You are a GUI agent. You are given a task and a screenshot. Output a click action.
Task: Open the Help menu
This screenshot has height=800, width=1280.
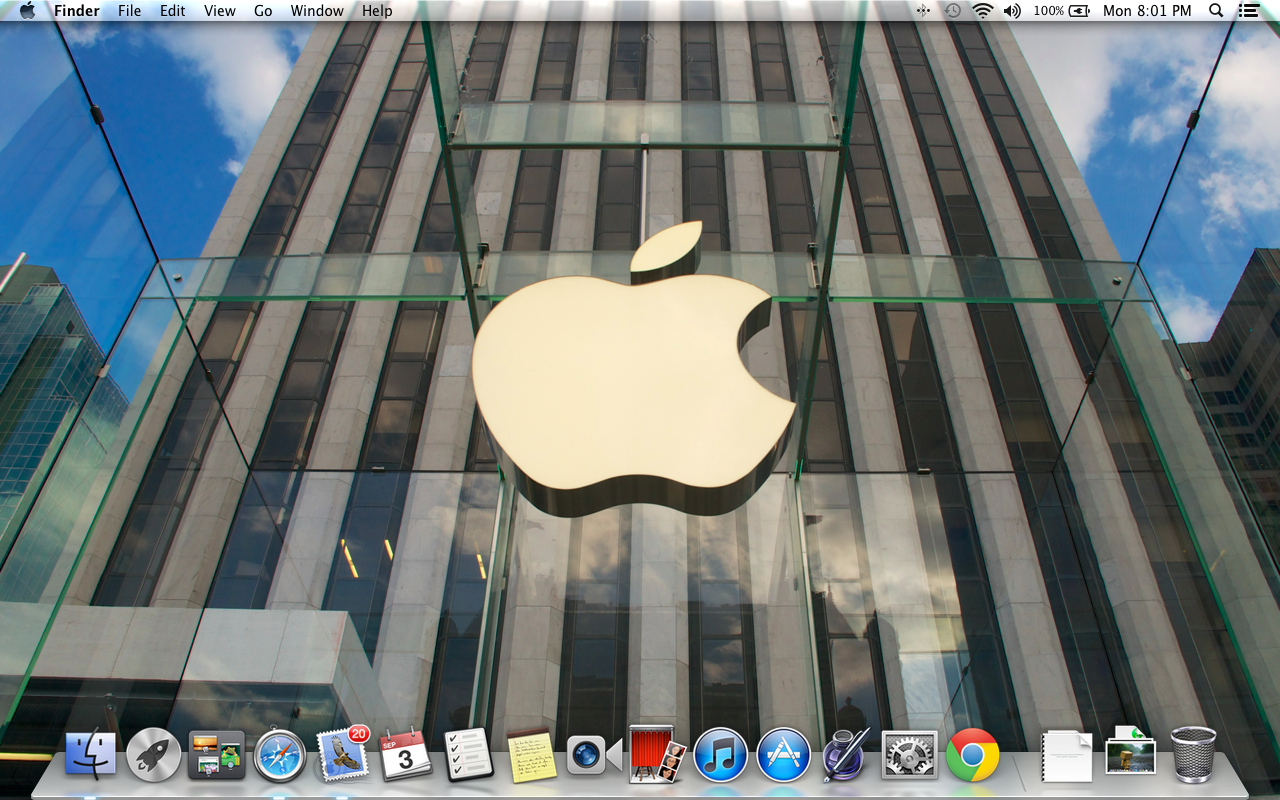pos(377,11)
